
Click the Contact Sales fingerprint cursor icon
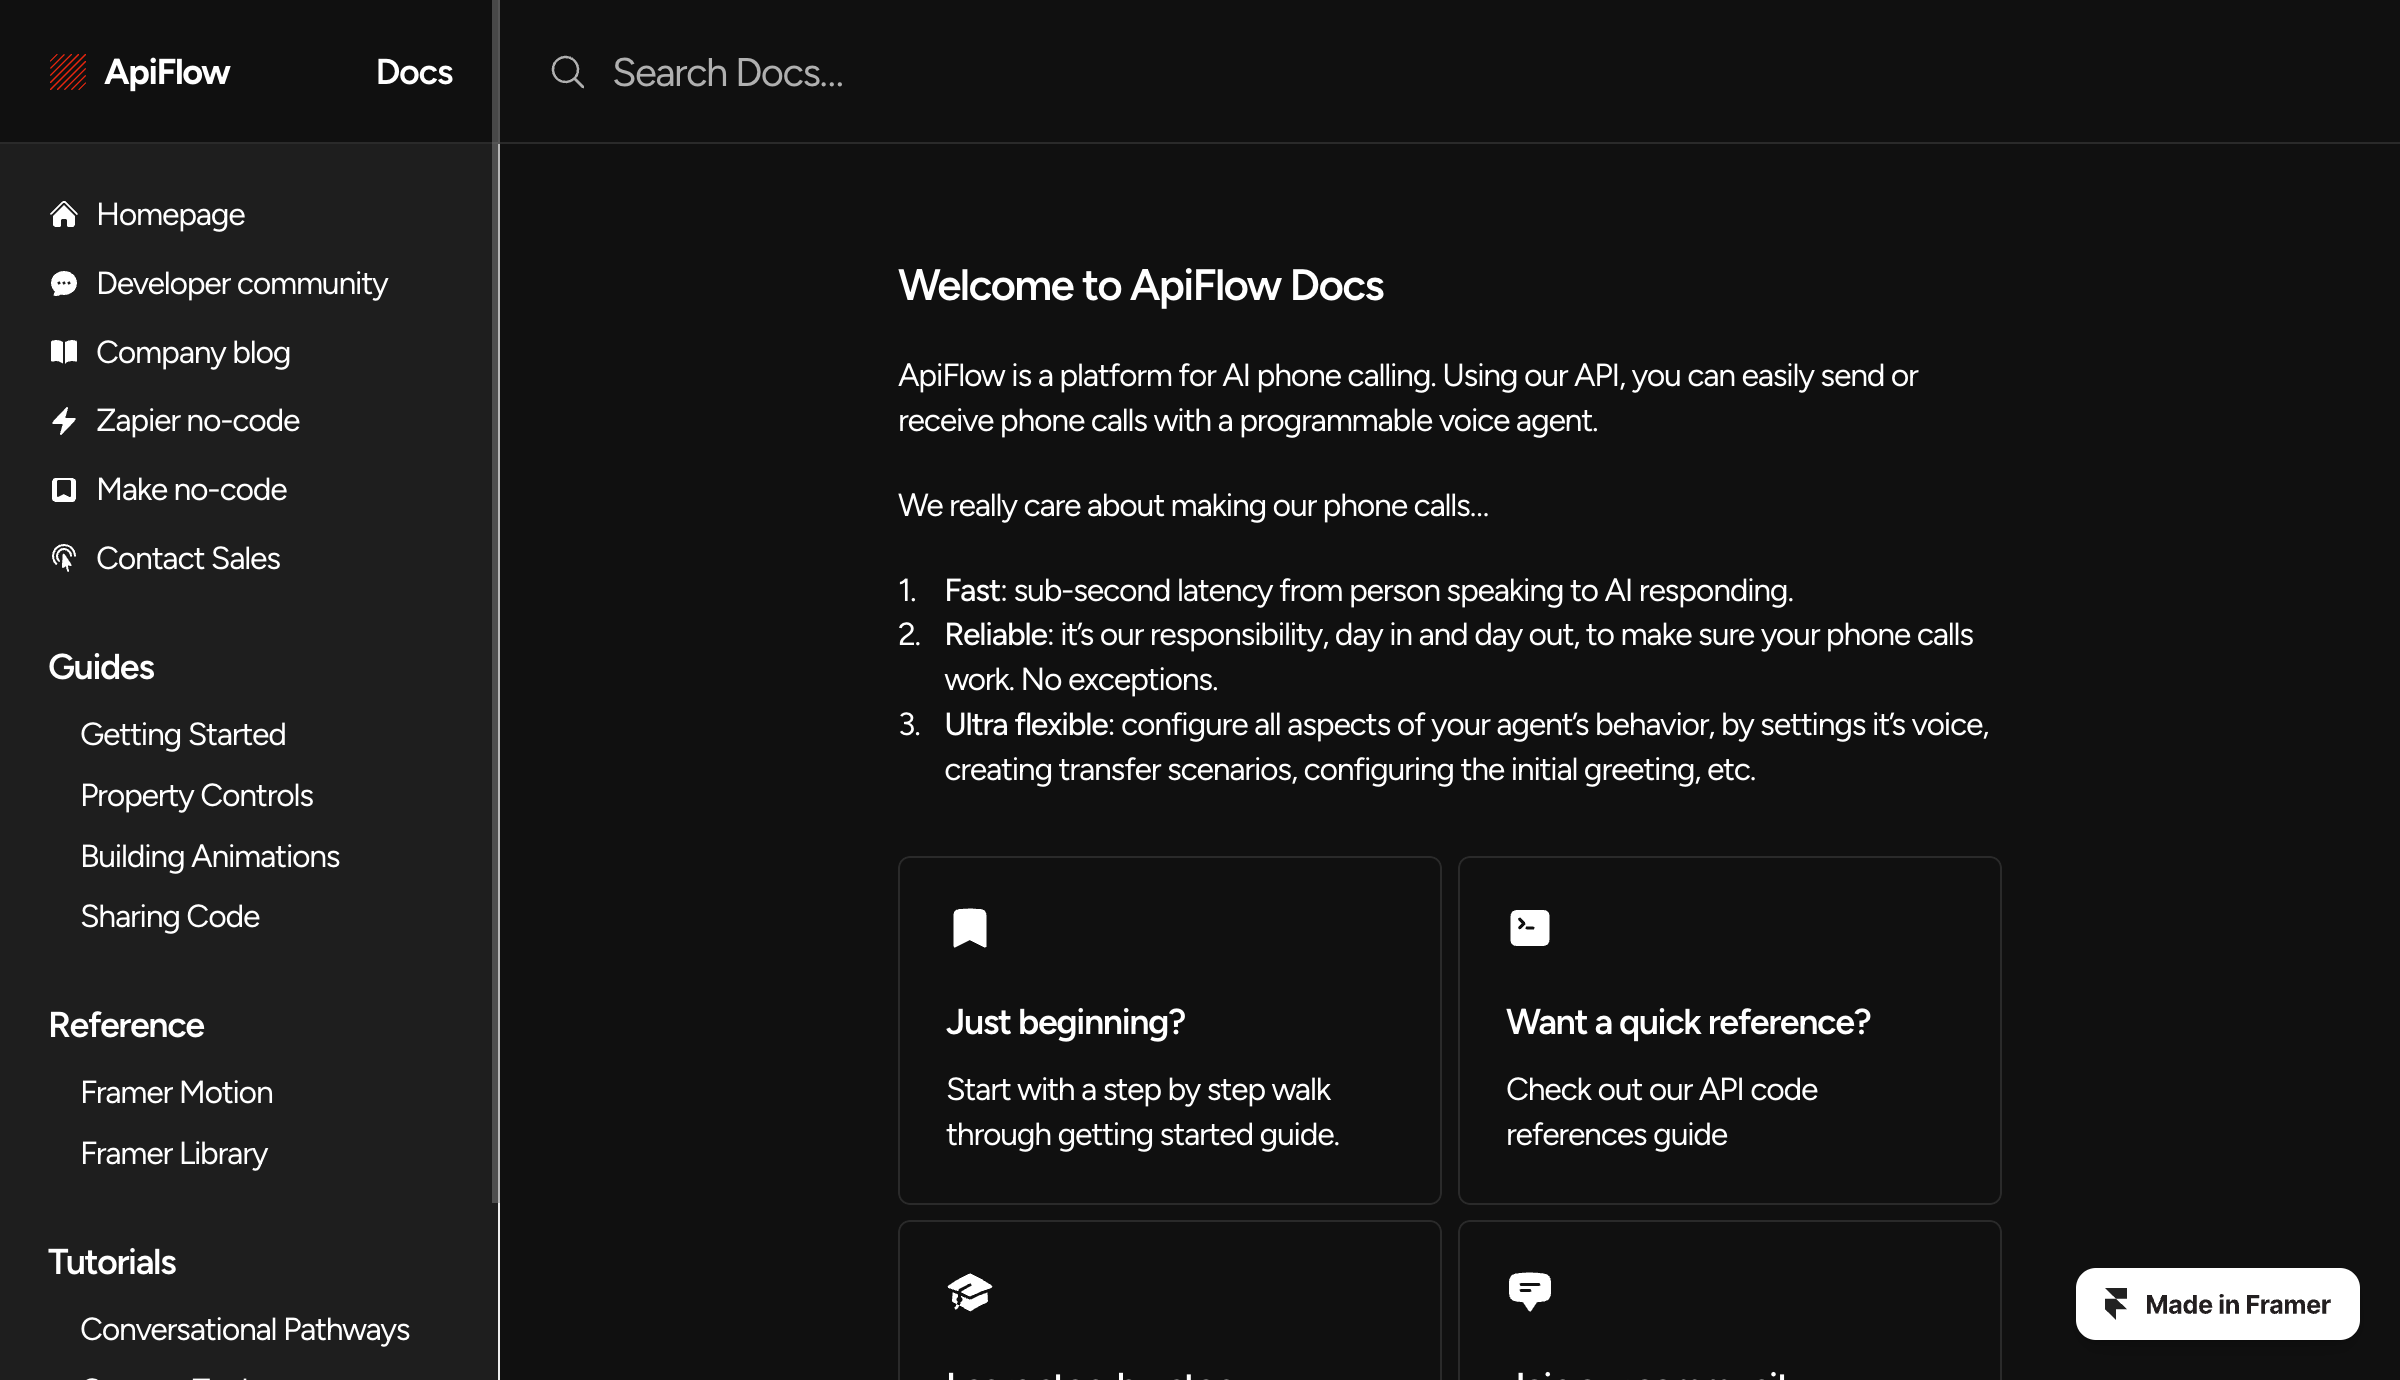[64, 558]
